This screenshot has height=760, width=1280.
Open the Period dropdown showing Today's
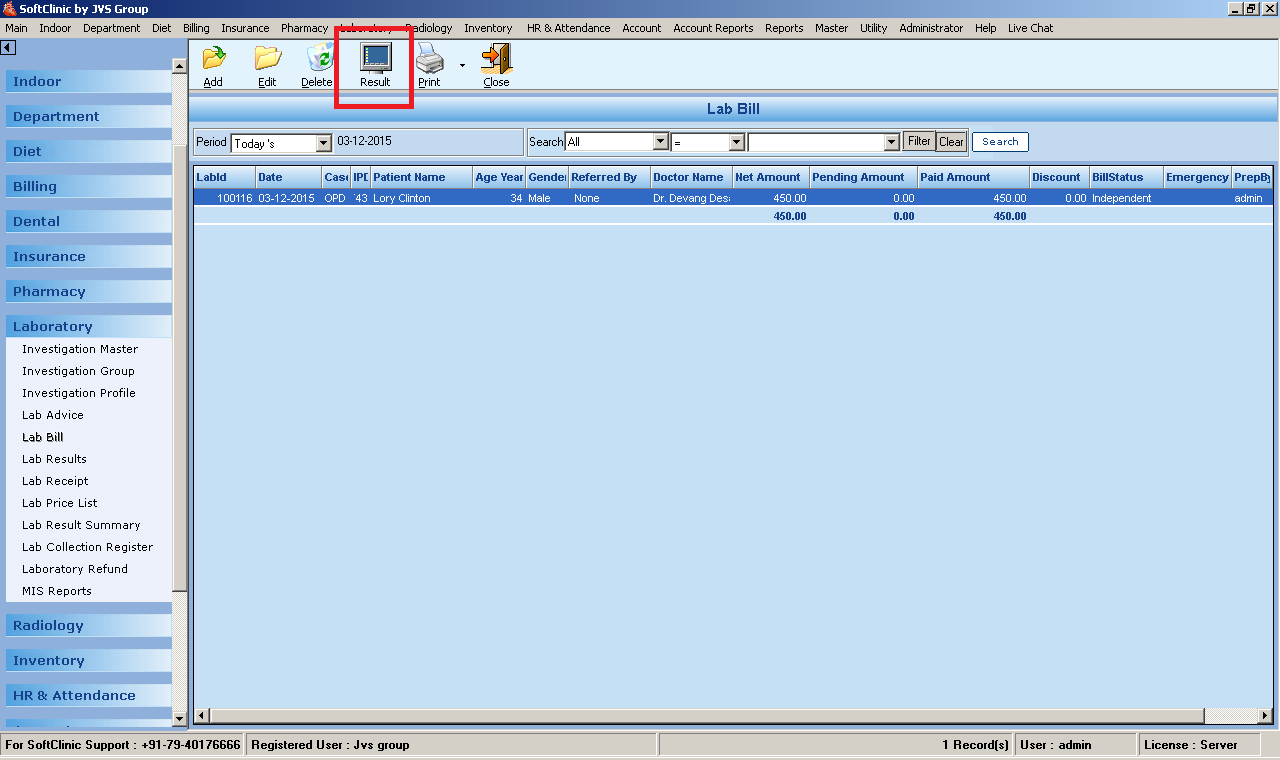(x=323, y=143)
